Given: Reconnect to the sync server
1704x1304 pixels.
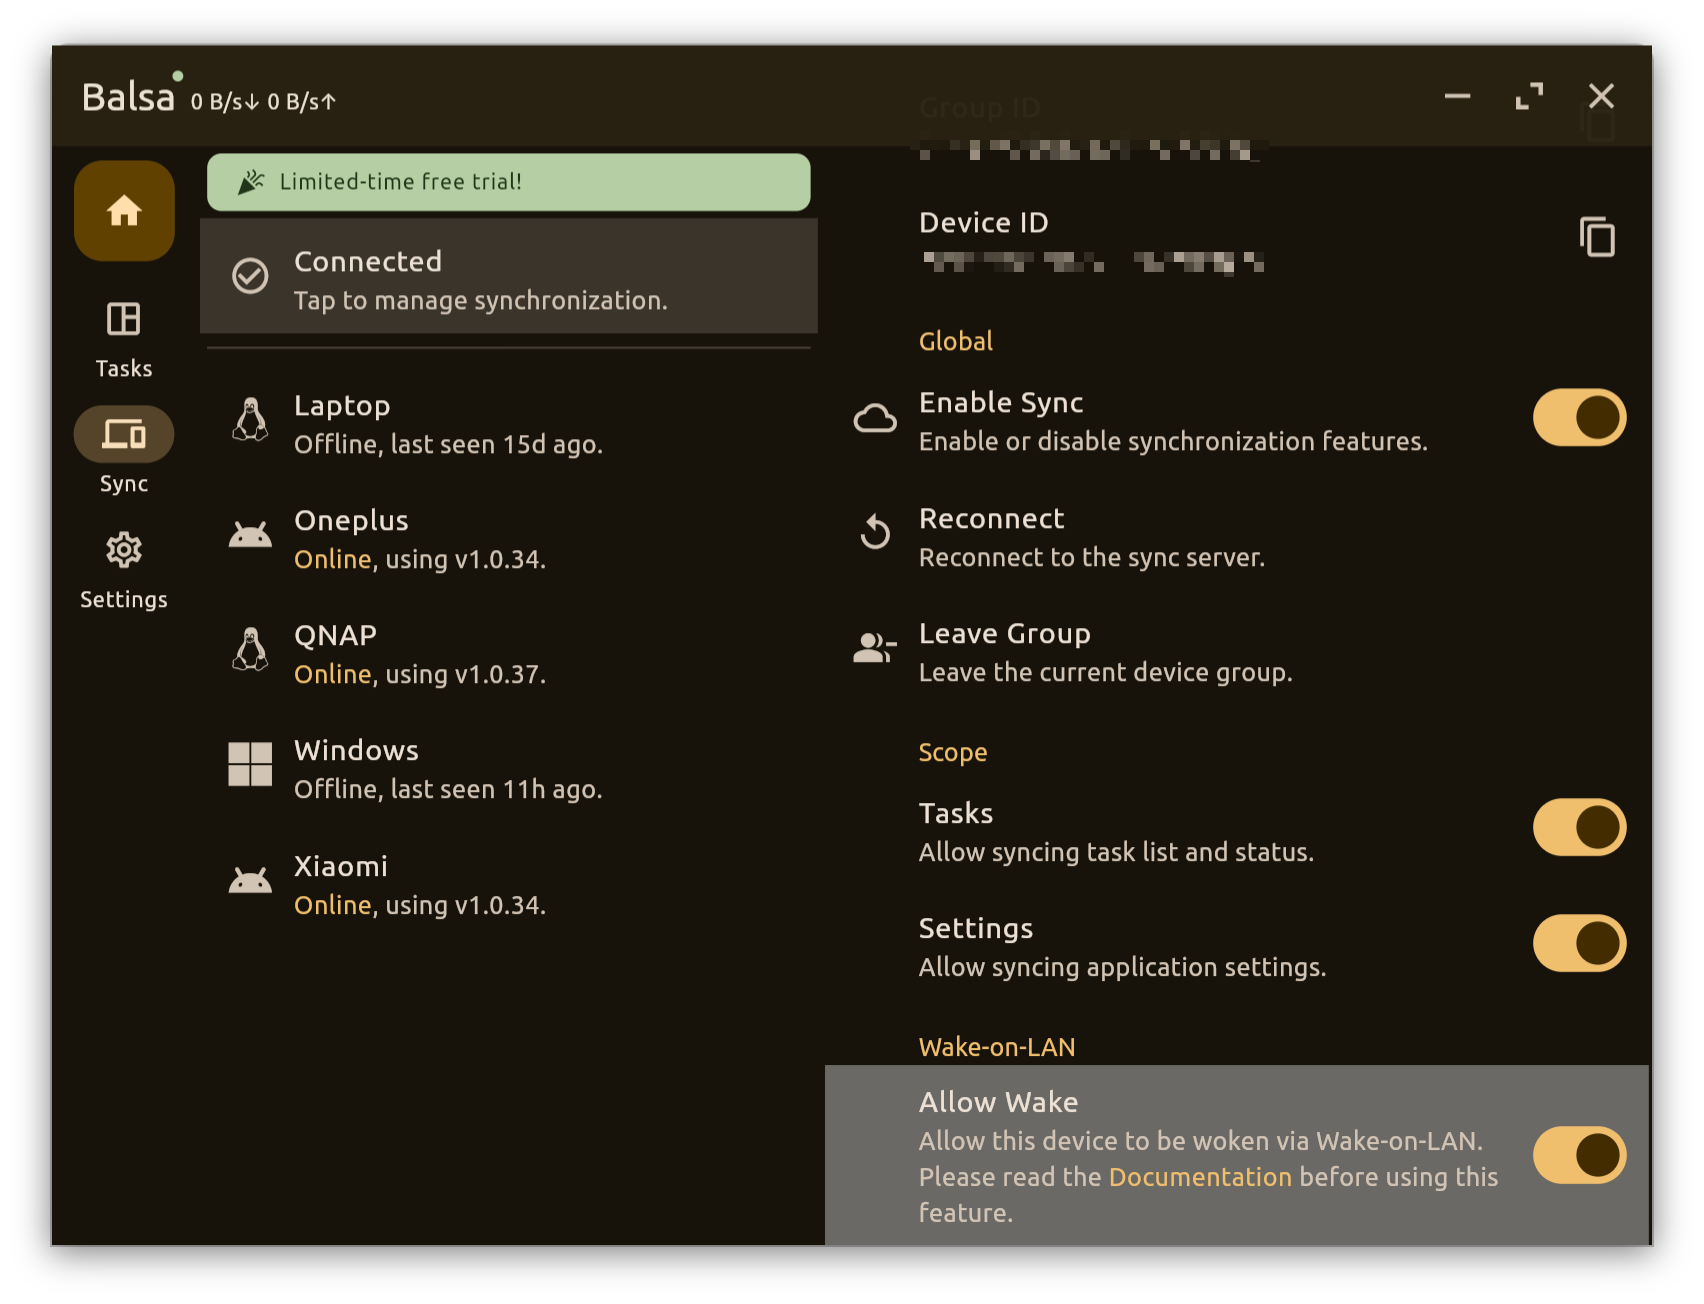Looking at the screenshot, I should coord(1090,537).
